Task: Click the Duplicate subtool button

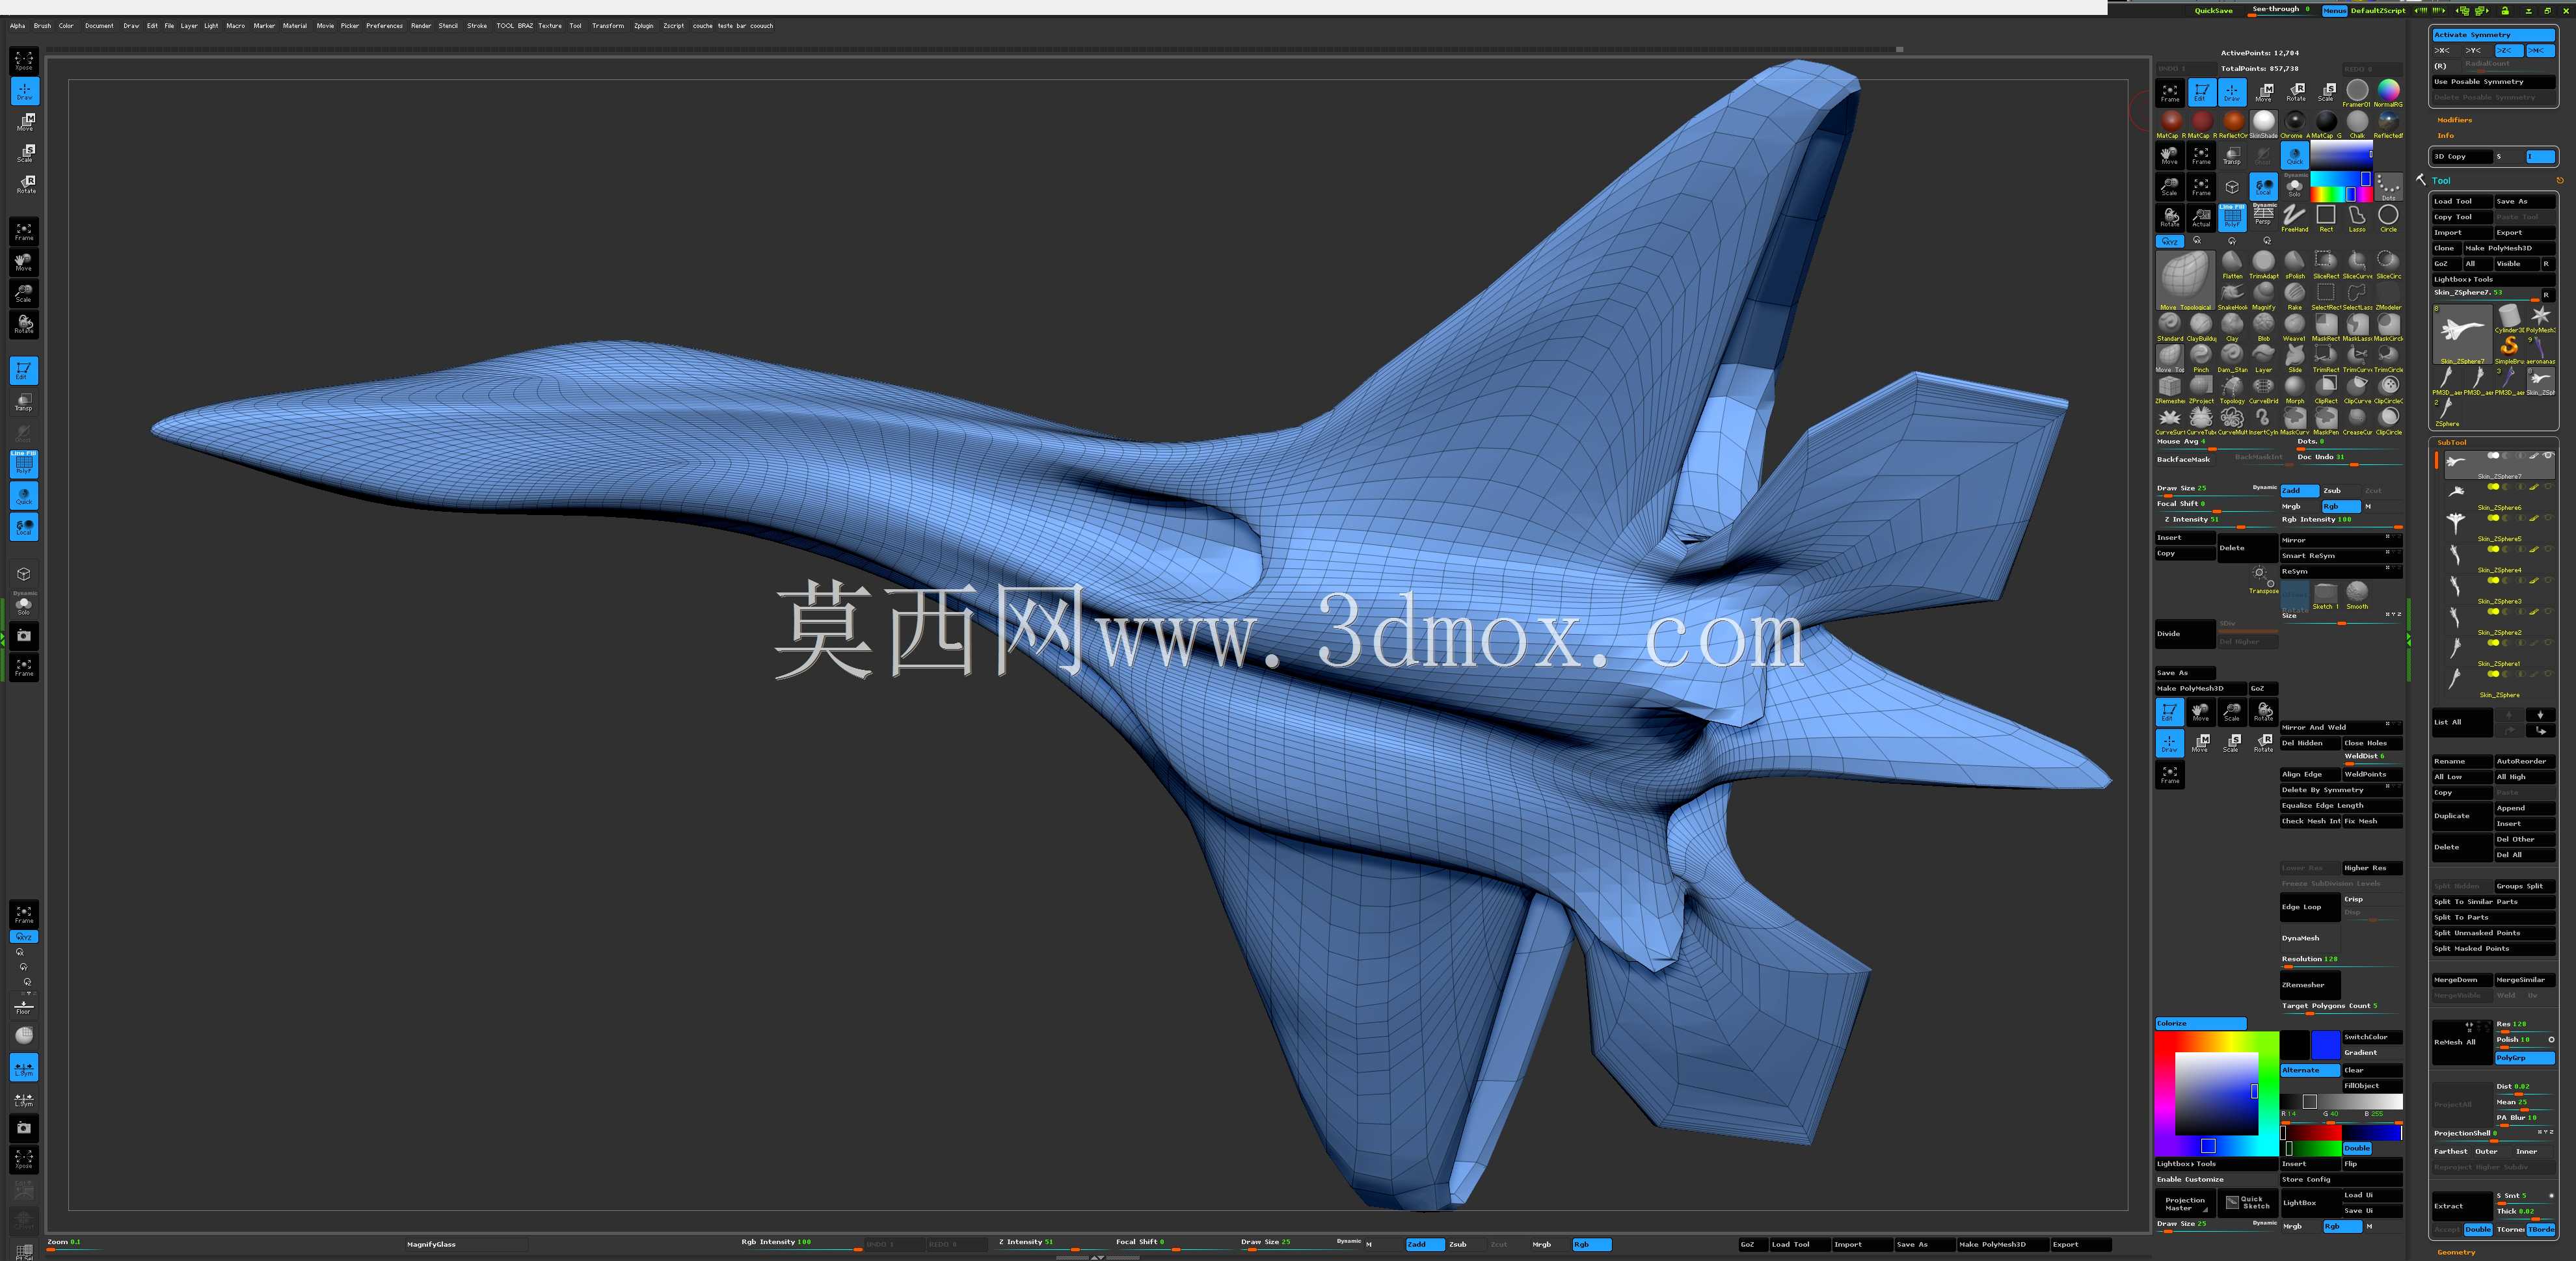Action: pyautogui.click(x=2461, y=816)
